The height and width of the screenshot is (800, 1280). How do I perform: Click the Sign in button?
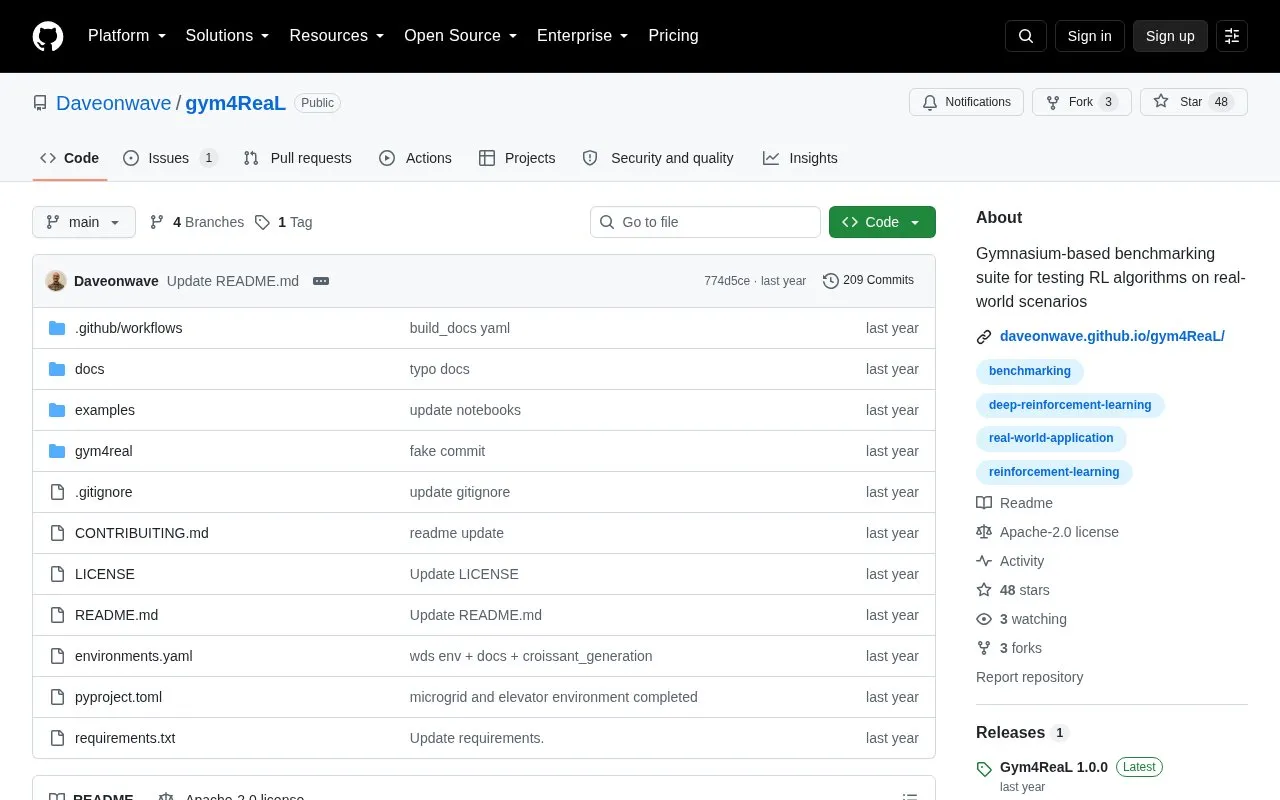(x=1090, y=36)
